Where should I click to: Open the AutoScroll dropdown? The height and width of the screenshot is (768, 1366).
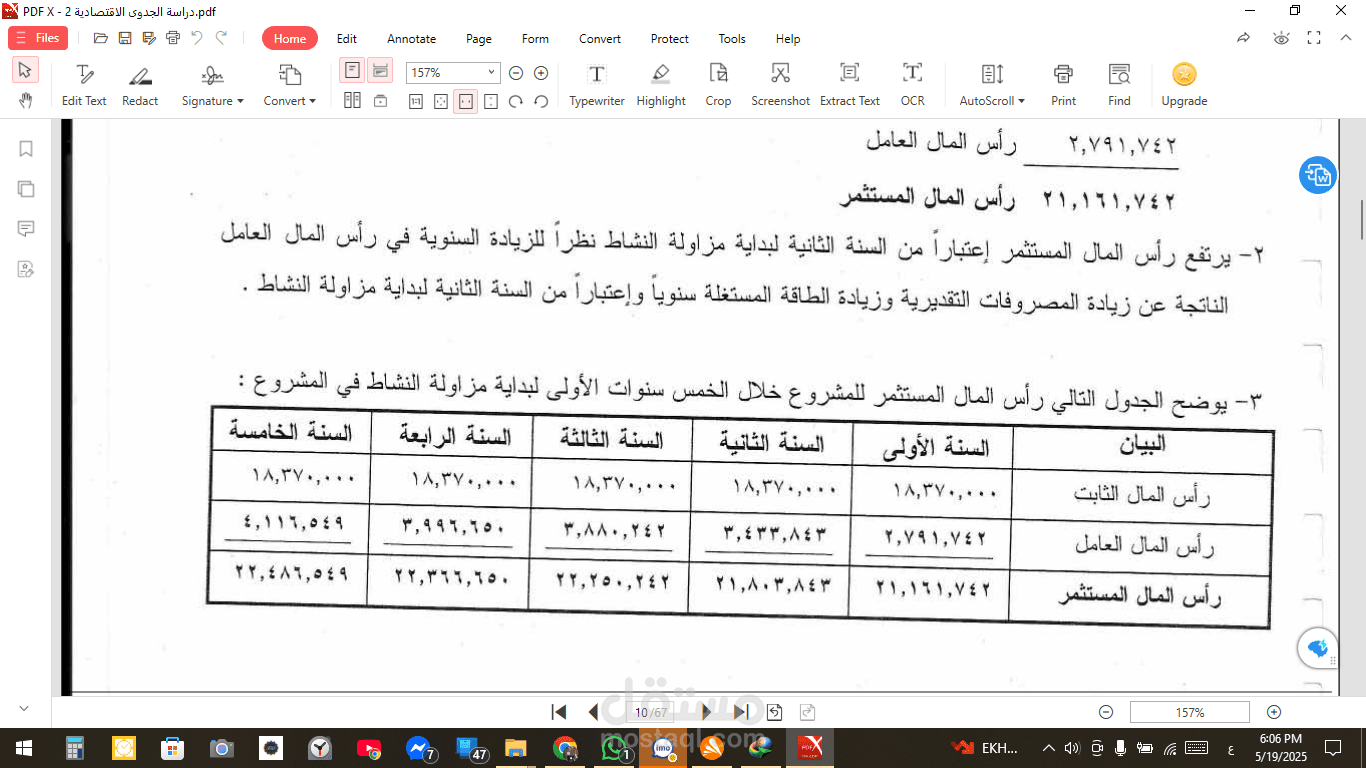click(993, 86)
